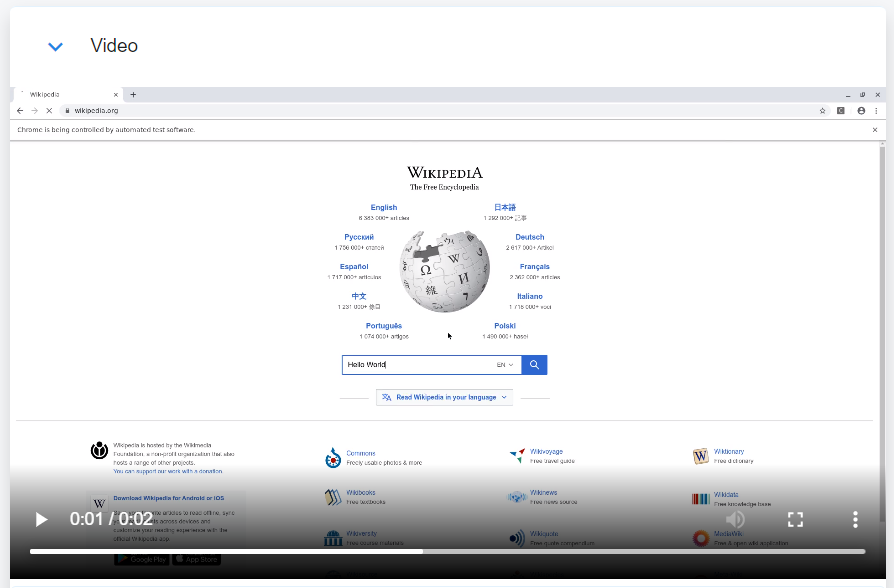Open the Wikibooks icon
894x588 pixels.
coord(333,497)
